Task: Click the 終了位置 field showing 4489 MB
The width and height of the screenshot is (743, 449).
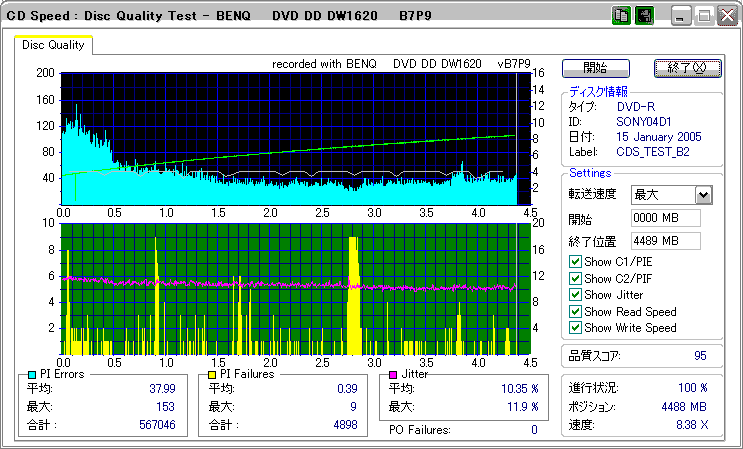Action: 666,241
